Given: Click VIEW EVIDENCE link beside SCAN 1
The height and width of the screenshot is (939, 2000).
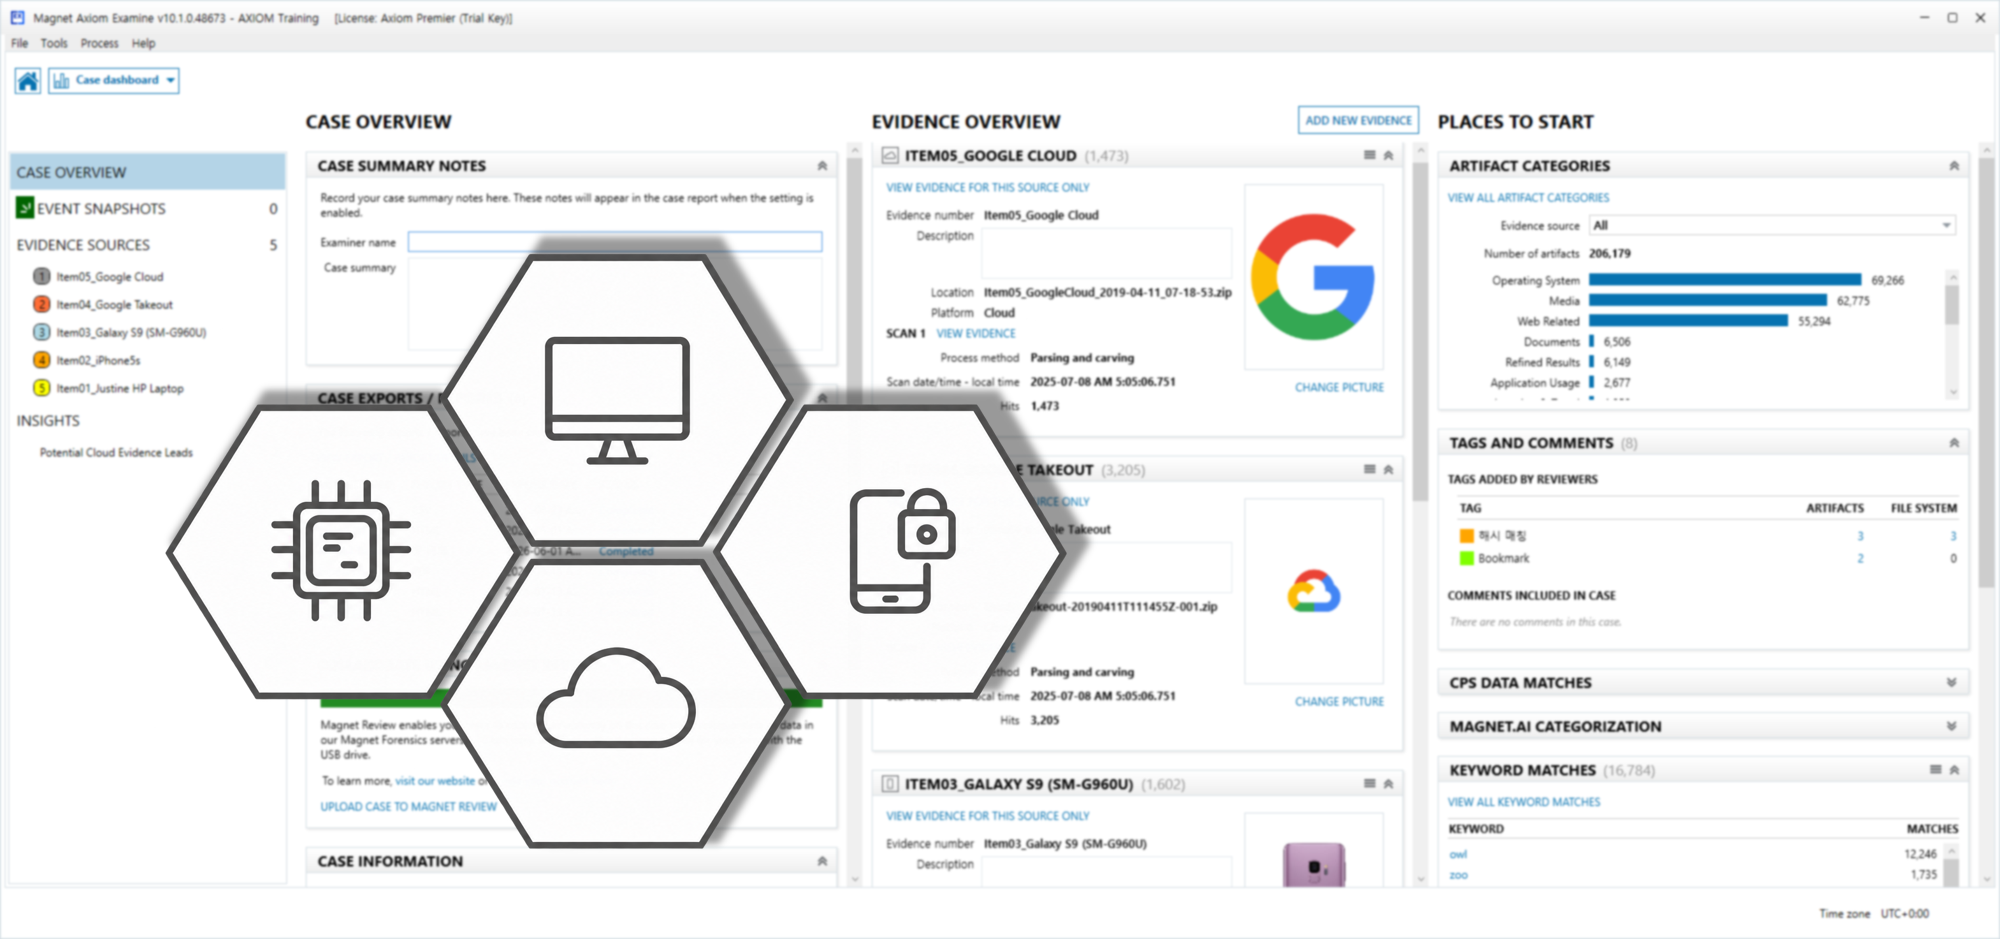Looking at the screenshot, I should [x=976, y=334].
